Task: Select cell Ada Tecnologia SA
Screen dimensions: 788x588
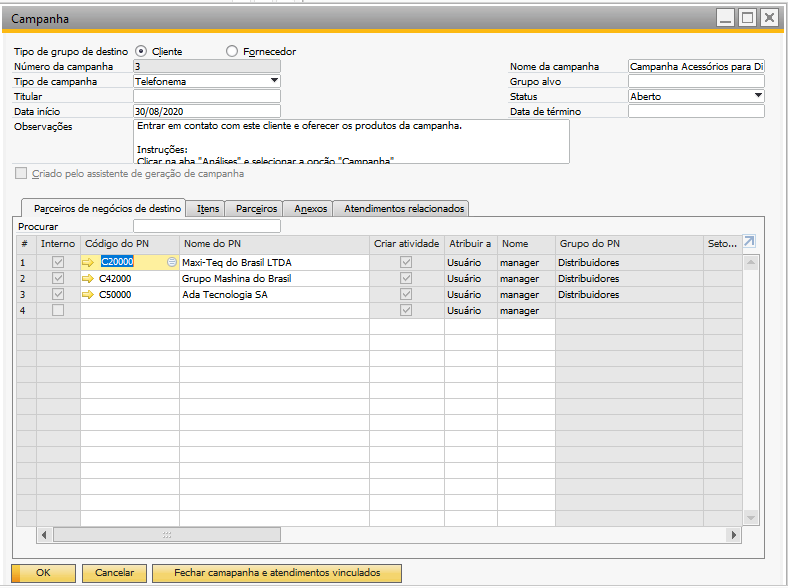Action: tap(274, 295)
